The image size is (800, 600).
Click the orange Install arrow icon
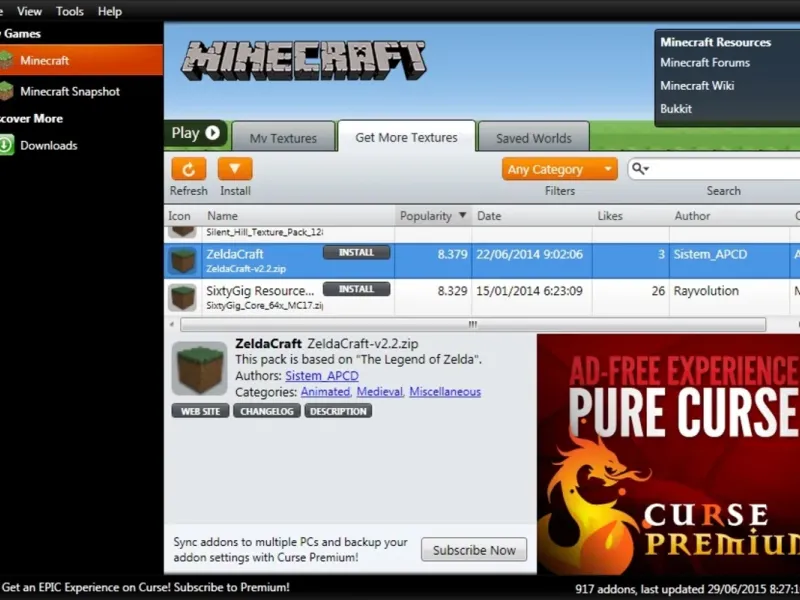(235, 169)
